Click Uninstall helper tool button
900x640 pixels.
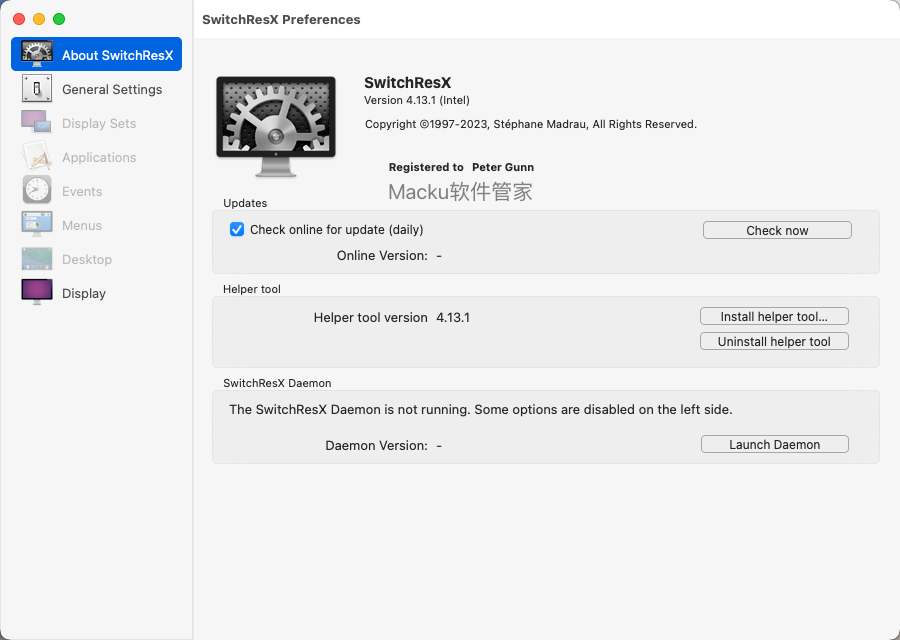(x=774, y=342)
